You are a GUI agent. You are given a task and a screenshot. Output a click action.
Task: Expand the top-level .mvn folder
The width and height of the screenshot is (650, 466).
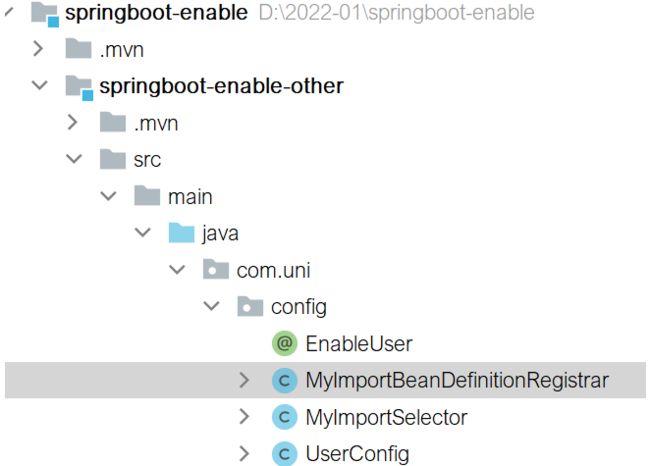[x=38, y=49]
